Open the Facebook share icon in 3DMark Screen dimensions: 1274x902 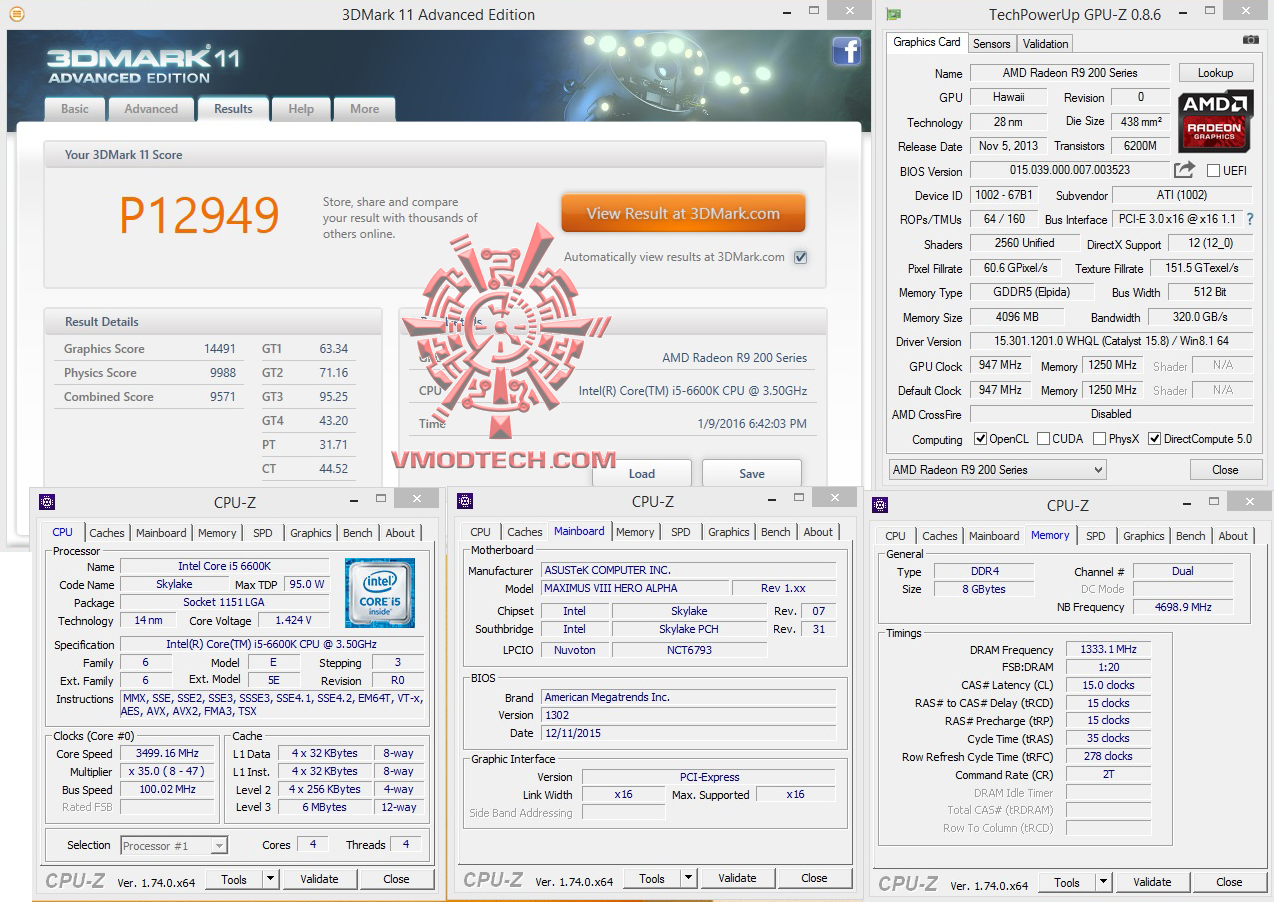[847, 52]
